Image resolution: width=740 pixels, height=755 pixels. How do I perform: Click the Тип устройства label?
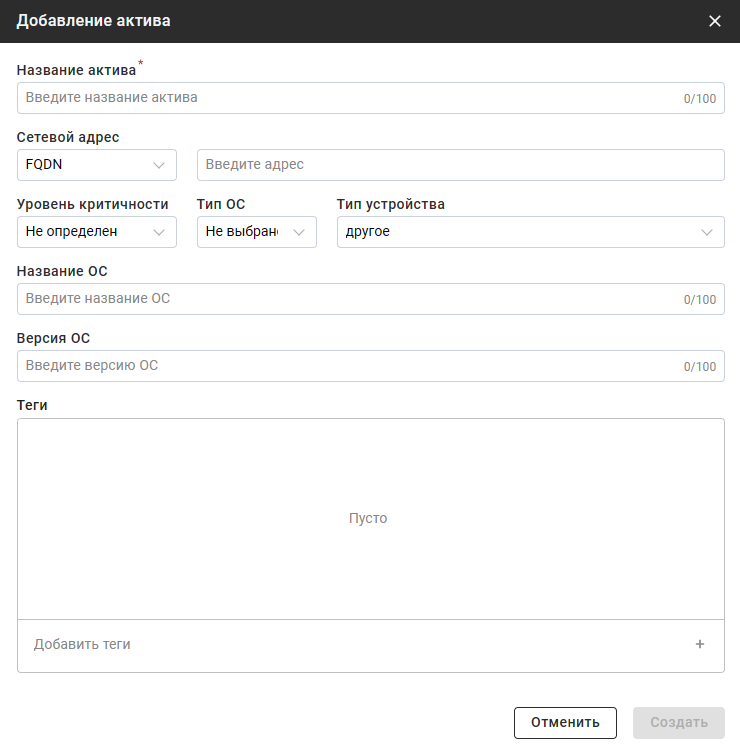[x=390, y=205]
